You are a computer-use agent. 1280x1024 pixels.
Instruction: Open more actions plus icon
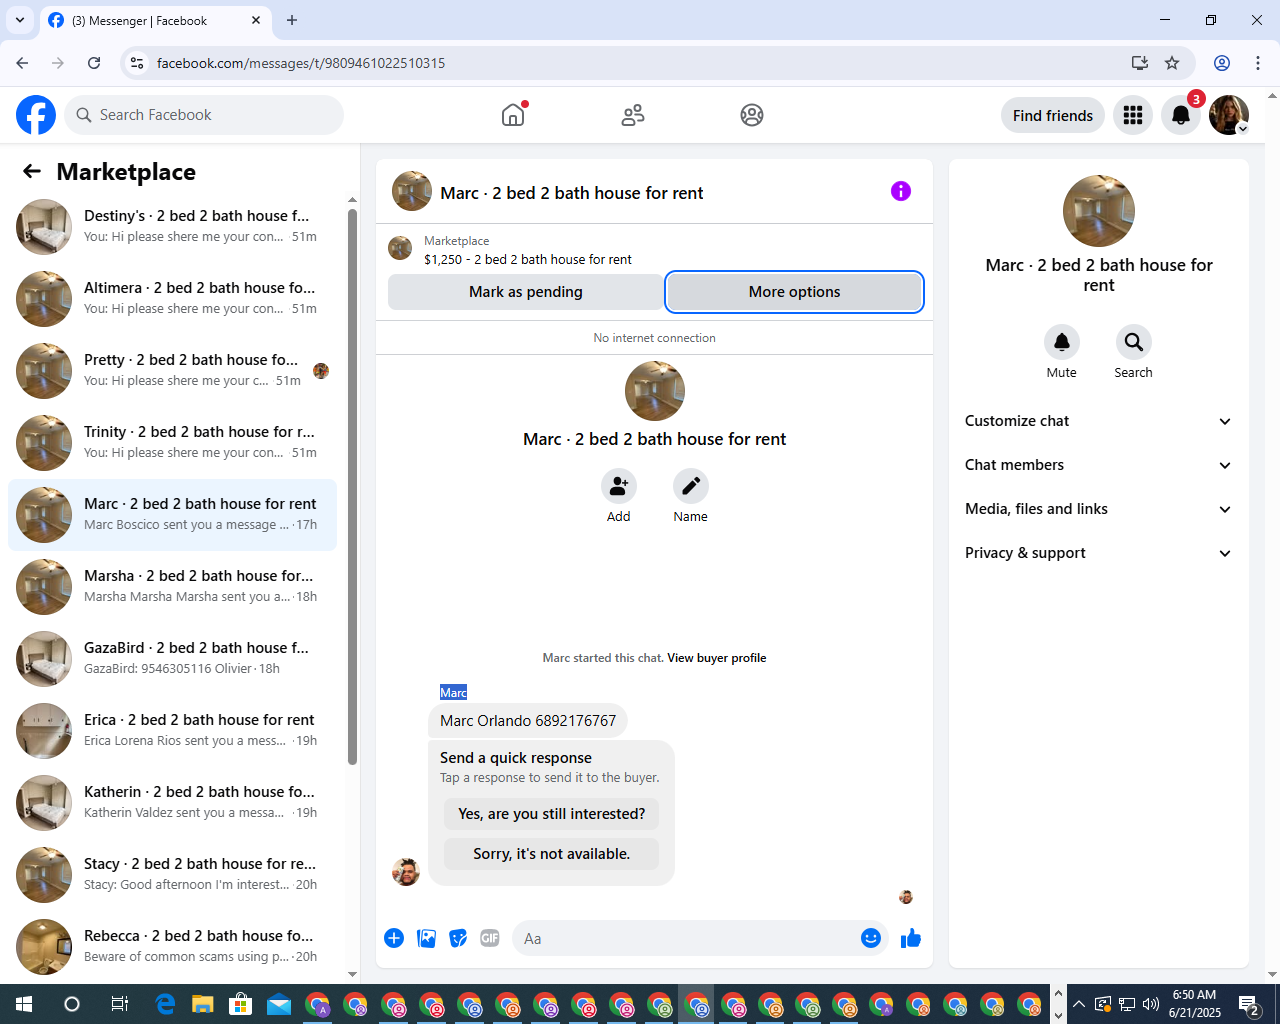pos(394,938)
